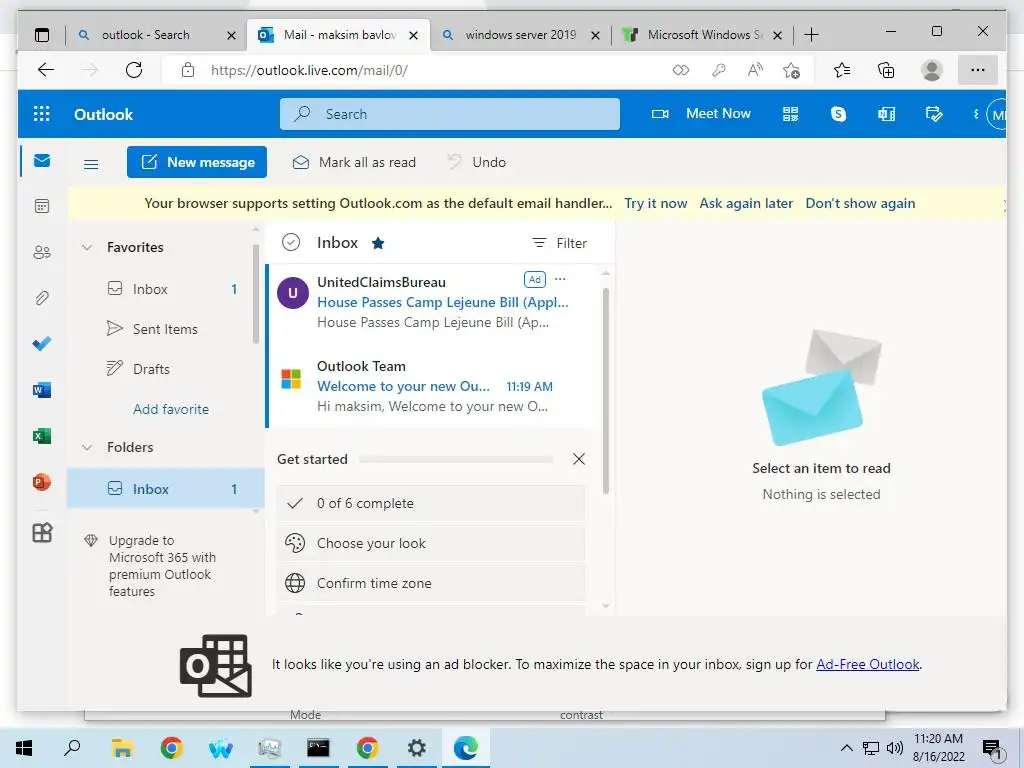Click the Get started progress bar
1024x768 pixels.
point(456,460)
